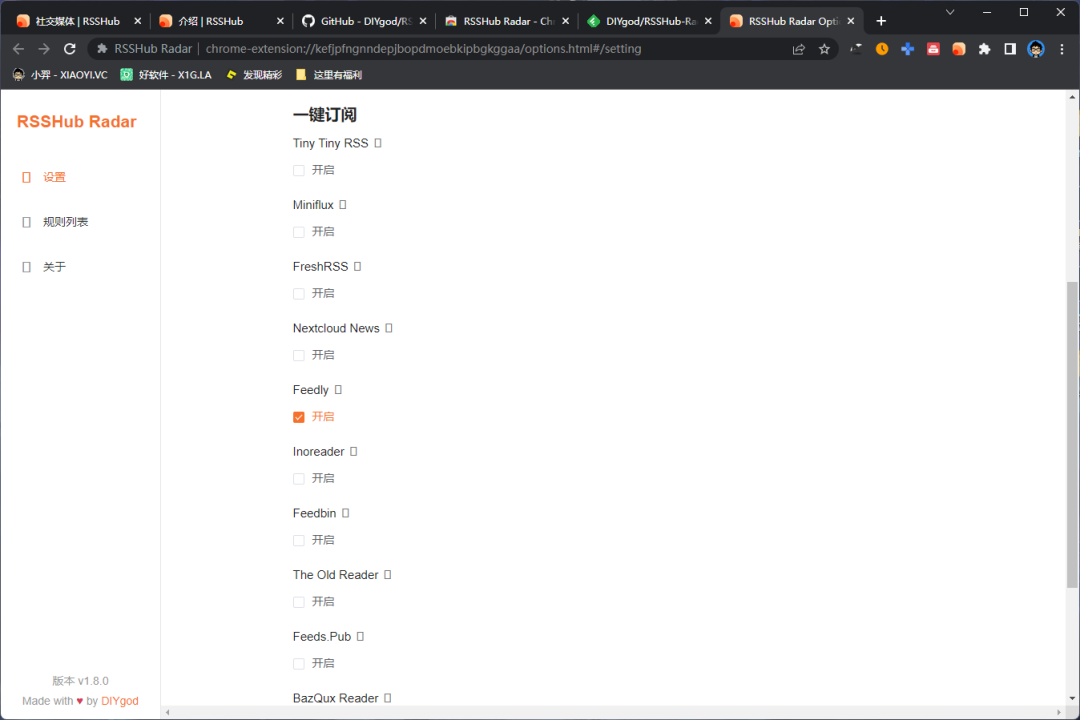Open the external link next to Feedly
Image resolution: width=1080 pixels, height=720 pixels.
click(339, 389)
